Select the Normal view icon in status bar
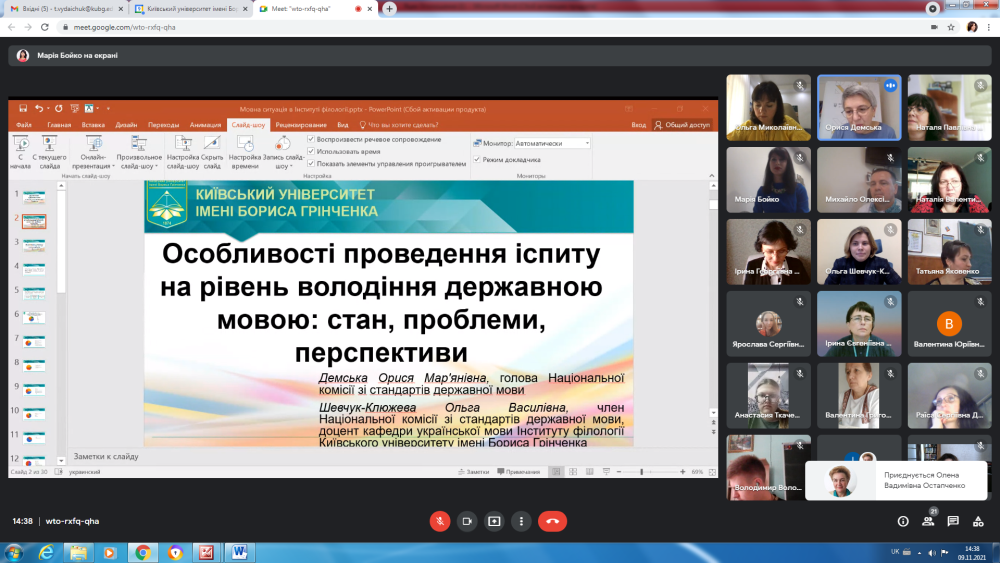This screenshot has height=563, width=1000. click(556, 472)
